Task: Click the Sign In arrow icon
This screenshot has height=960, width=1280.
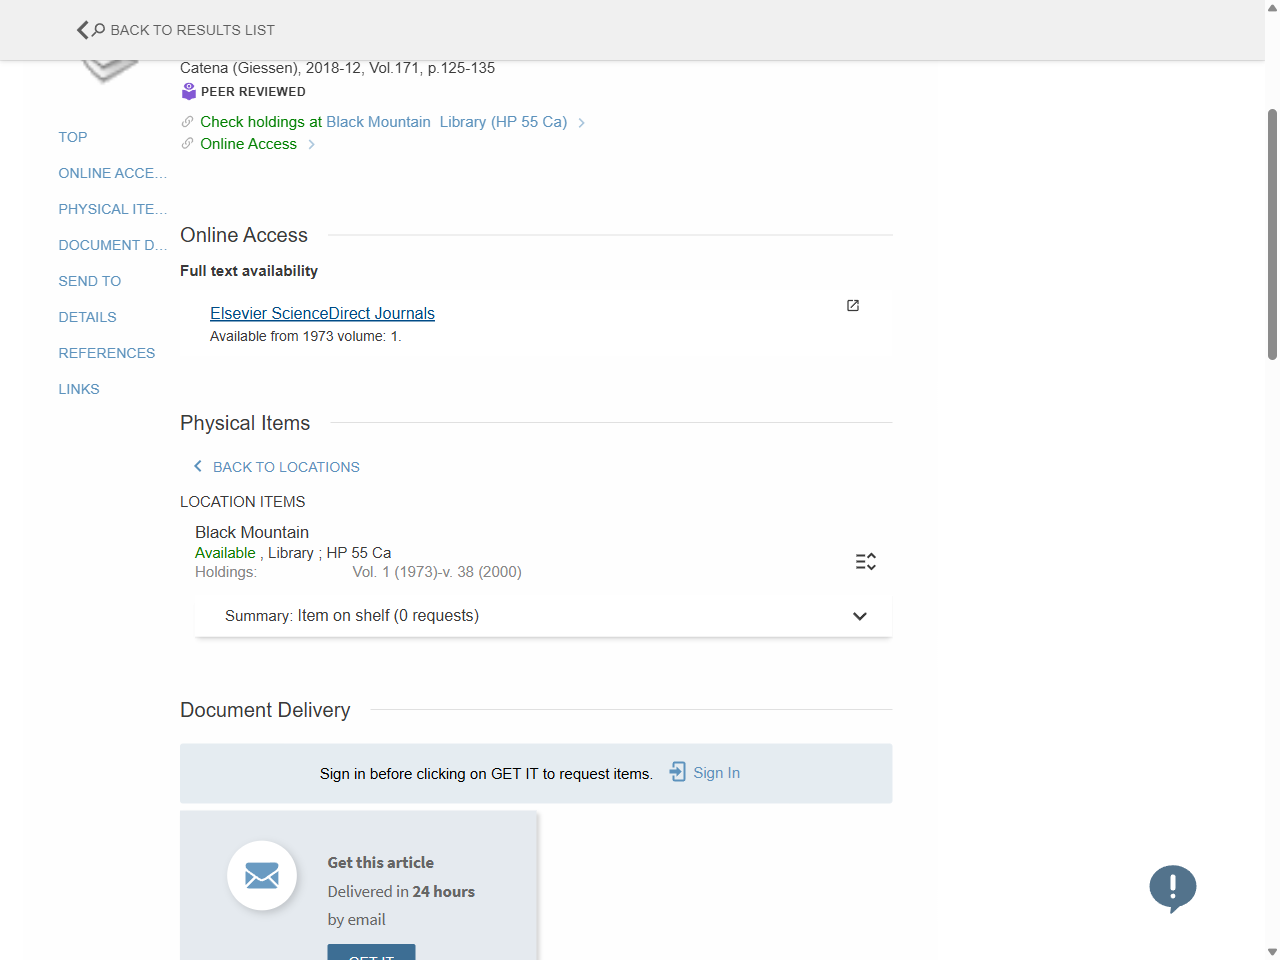Action: (x=678, y=772)
